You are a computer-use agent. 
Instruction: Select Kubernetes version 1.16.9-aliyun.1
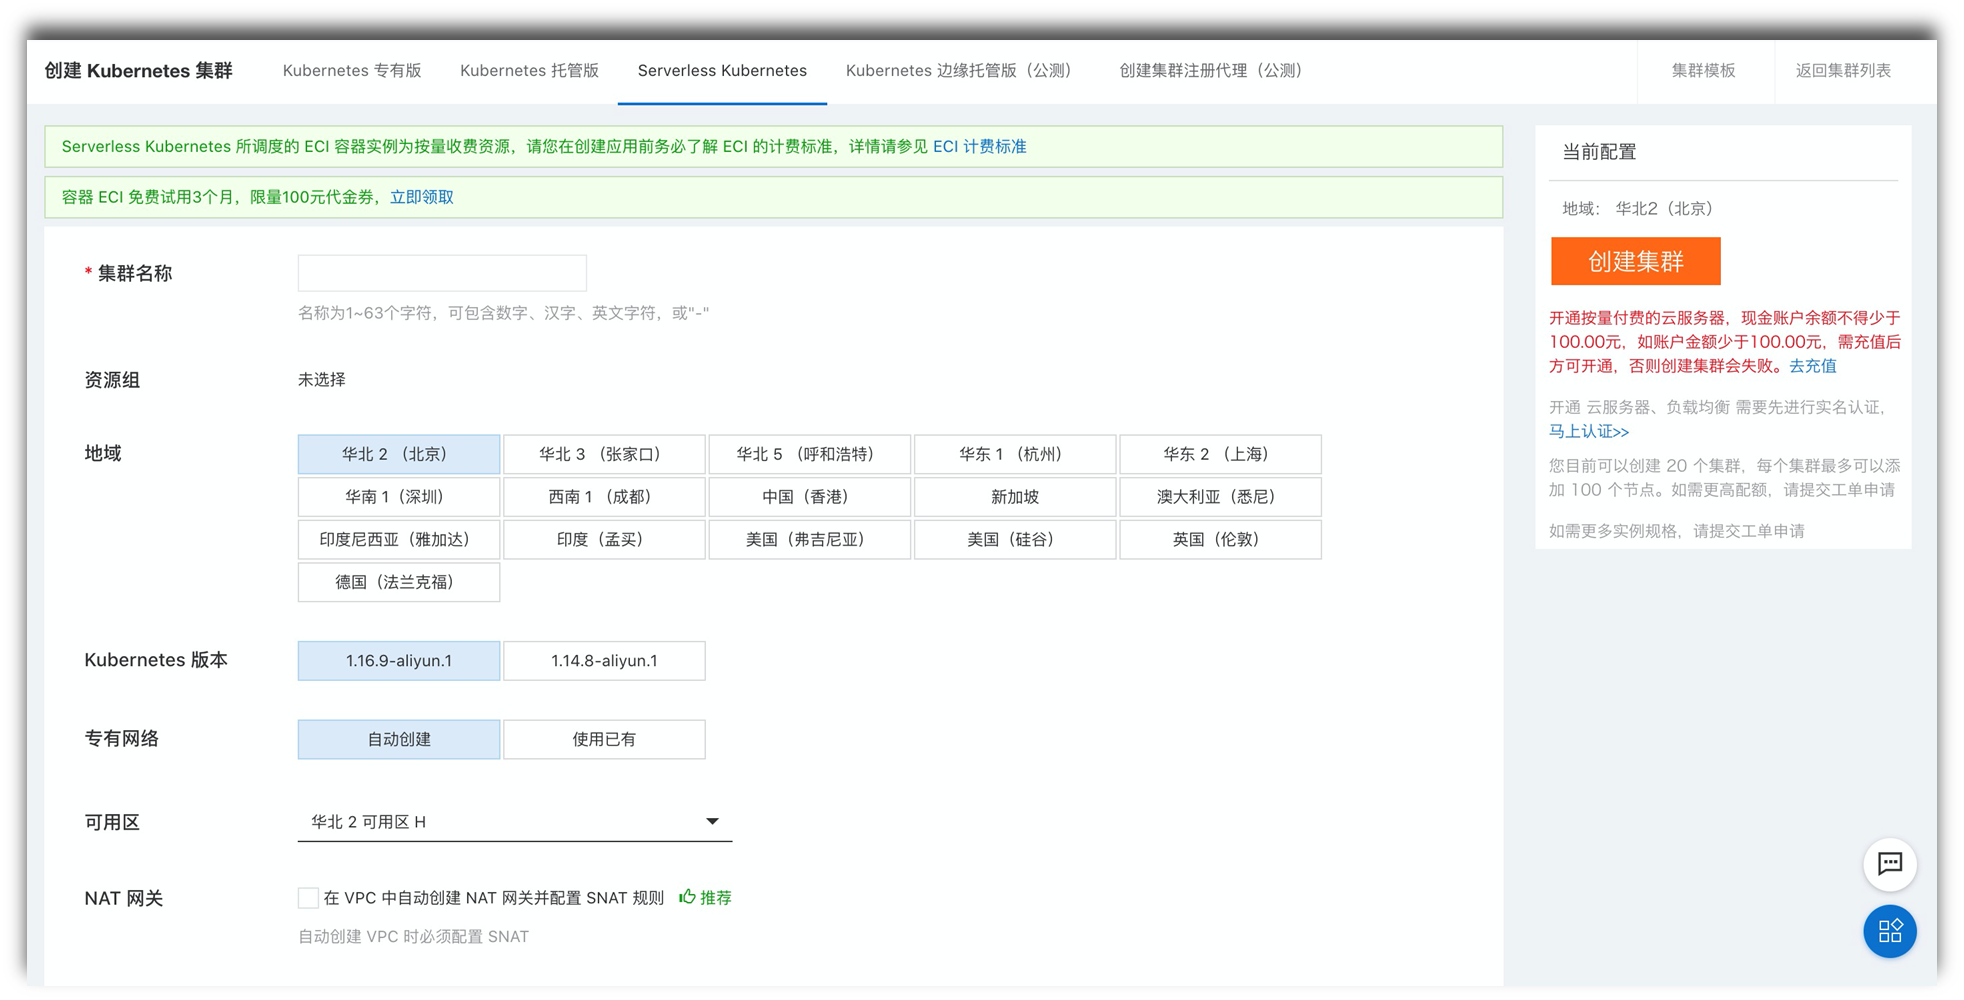coord(399,661)
